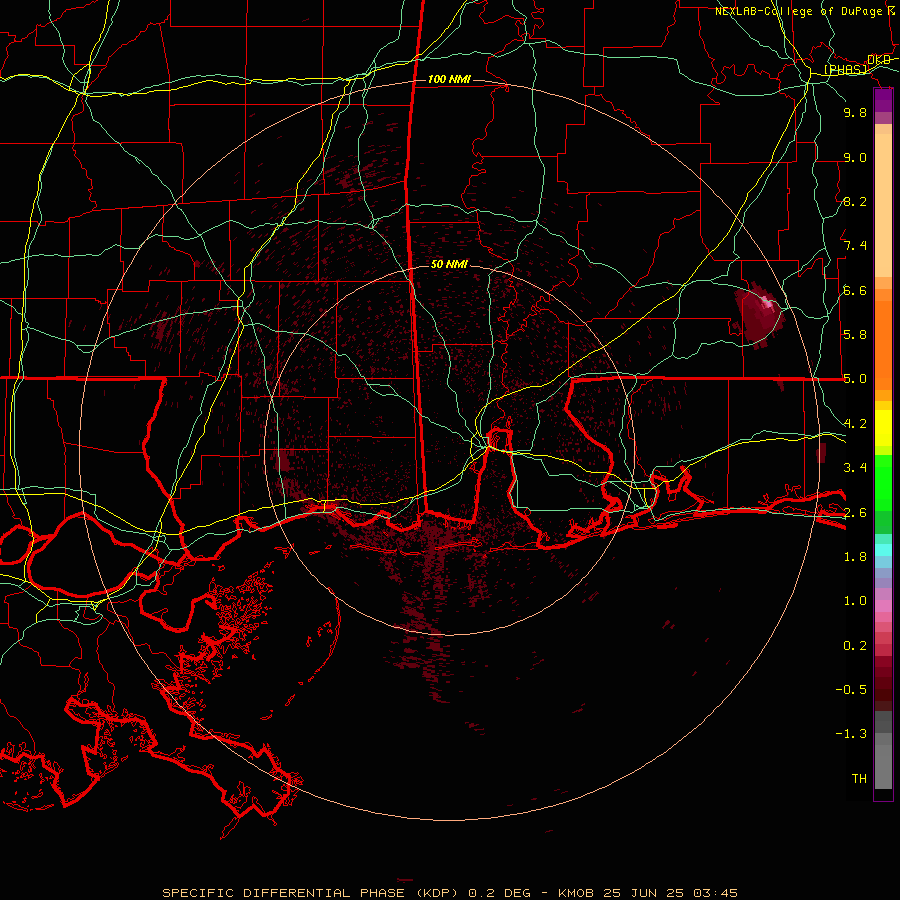Pick the pink segment near 1.0 on the color bar

point(883,606)
